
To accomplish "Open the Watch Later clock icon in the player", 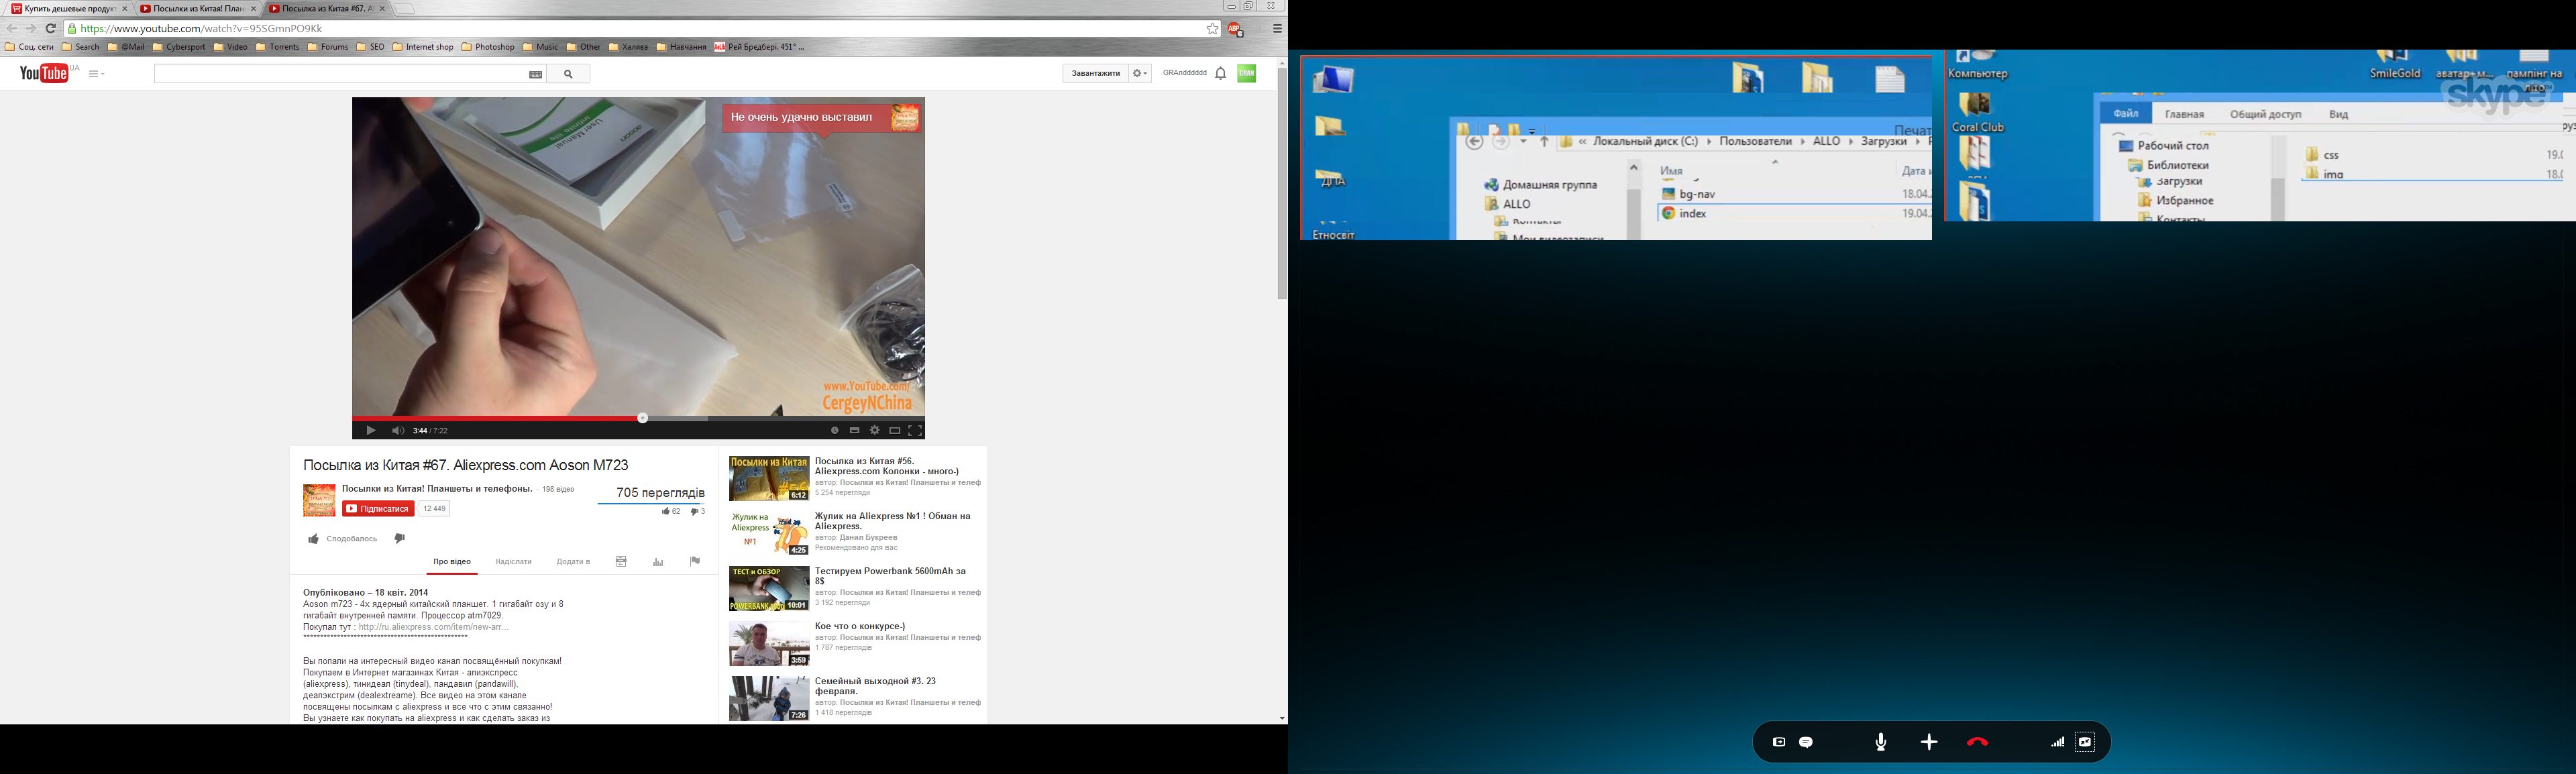I will [835, 430].
